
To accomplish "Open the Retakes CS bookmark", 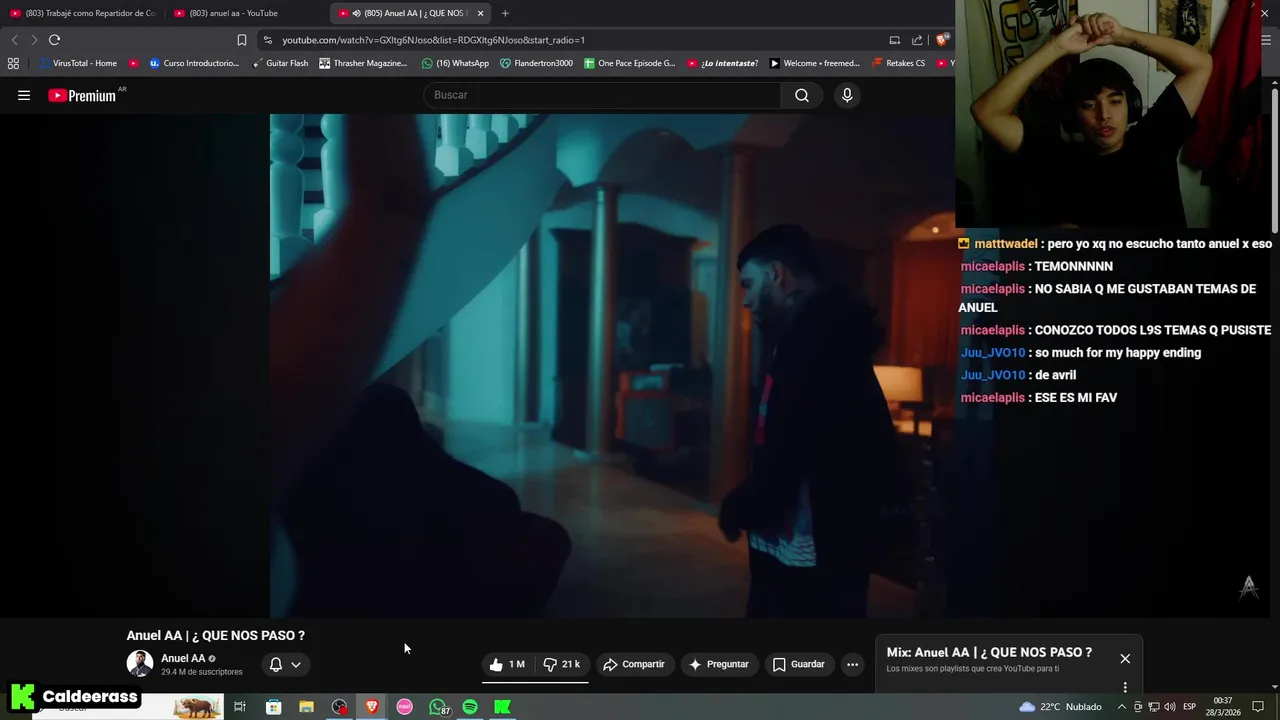I will coord(899,63).
